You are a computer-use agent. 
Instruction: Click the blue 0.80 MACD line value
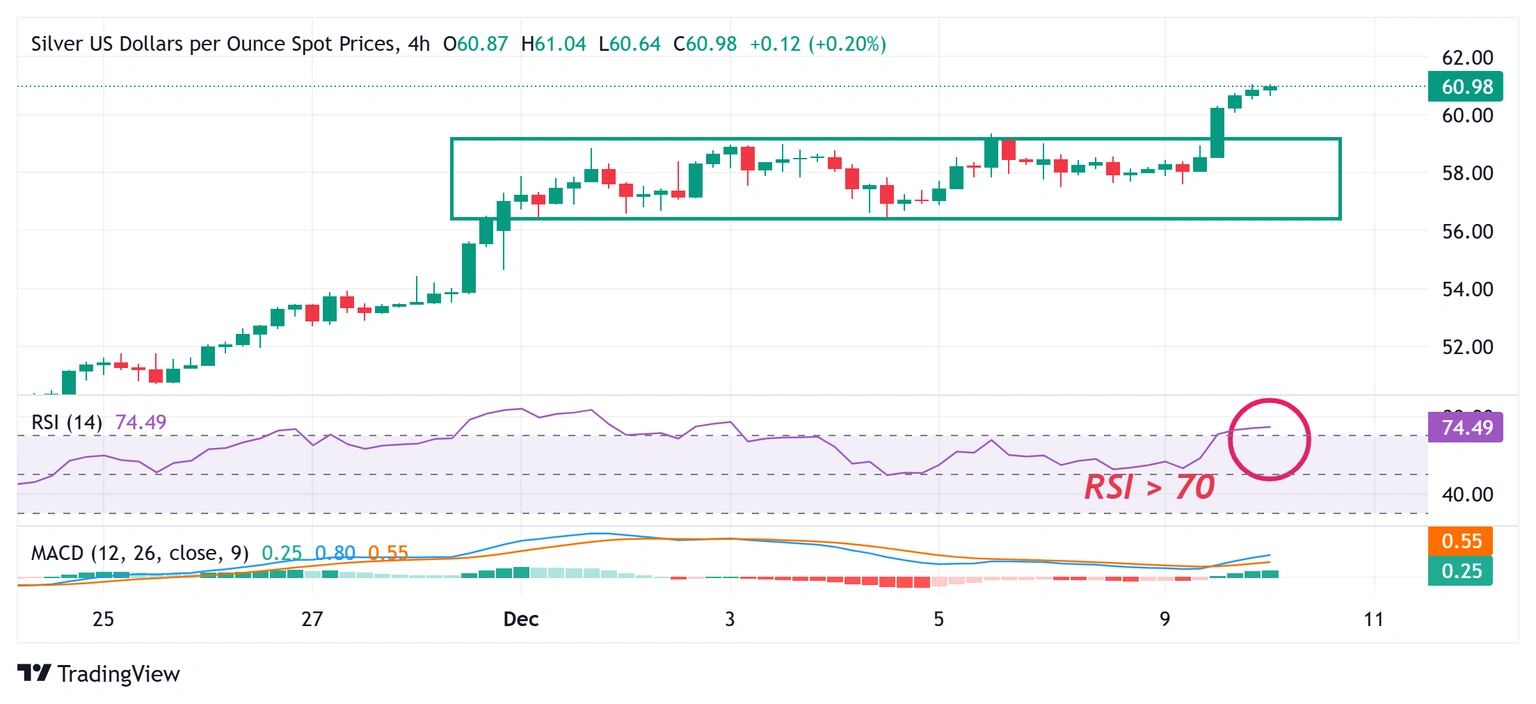[x=335, y=552]
